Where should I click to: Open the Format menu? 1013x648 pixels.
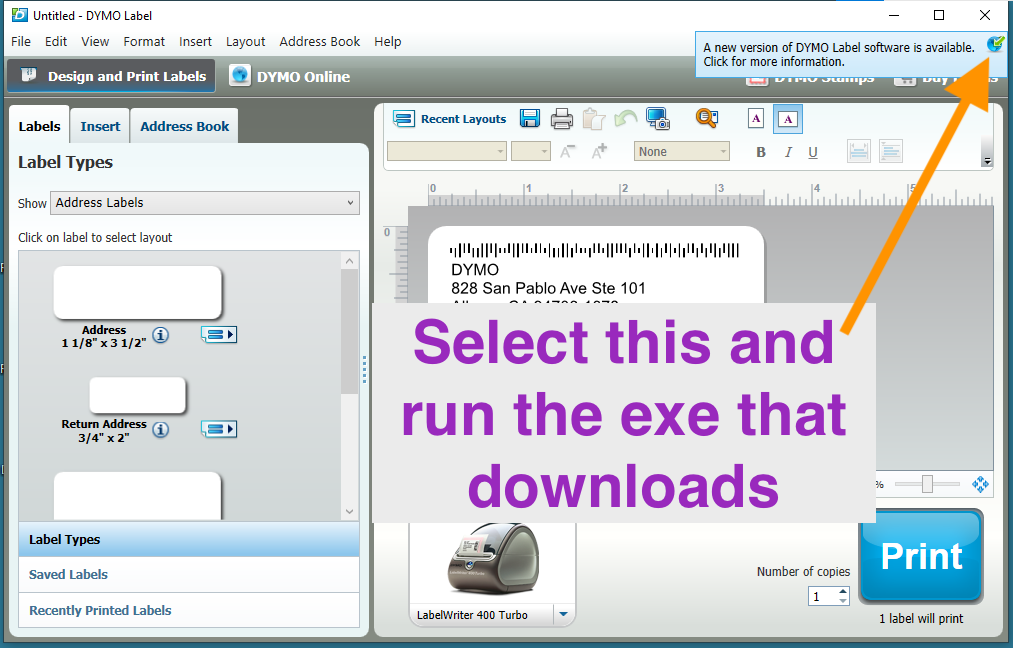click(x=144, y=41)
